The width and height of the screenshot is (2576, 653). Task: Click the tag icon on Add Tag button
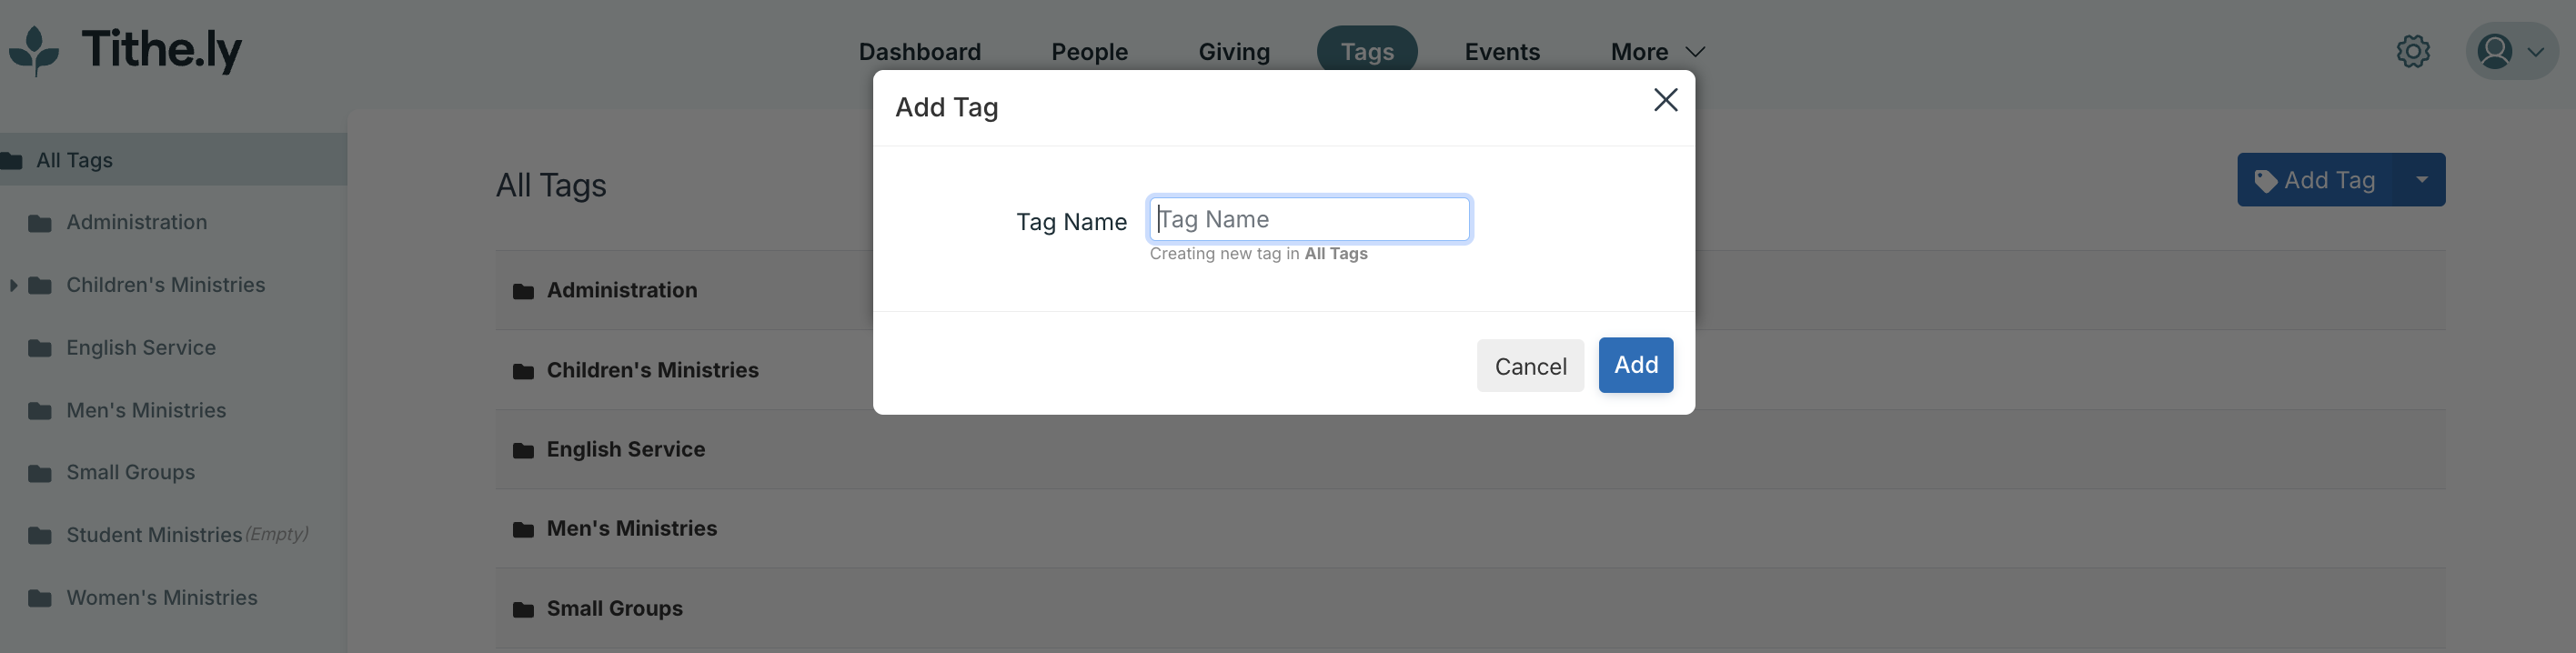pos(2266,181)
